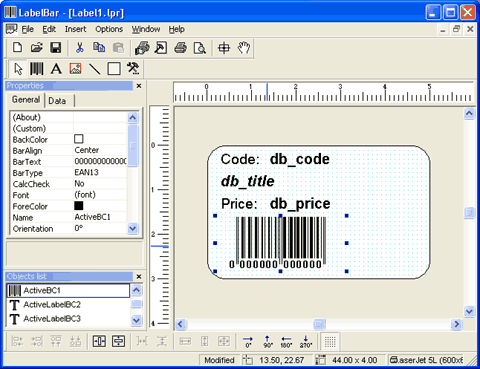Select the pointer arrow tool
480x369 pixels.
click(18, 69)
